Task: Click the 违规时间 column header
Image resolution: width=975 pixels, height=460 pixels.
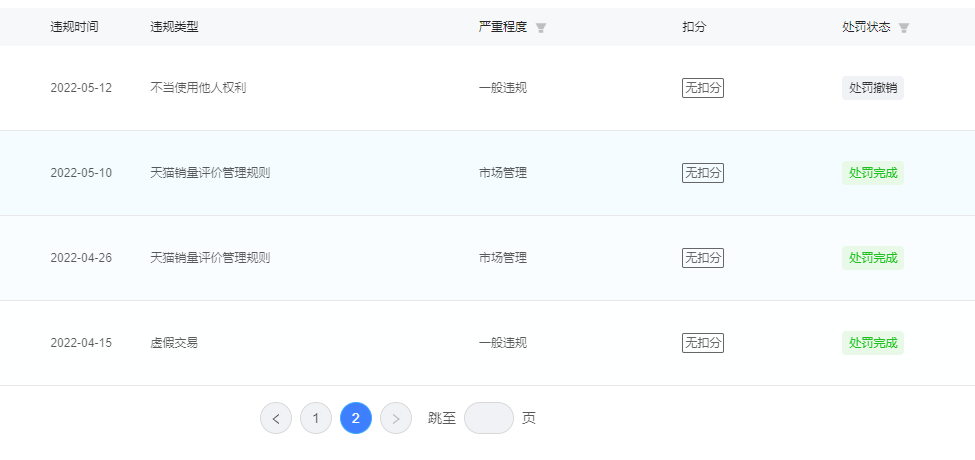Action: click(74, 27)
